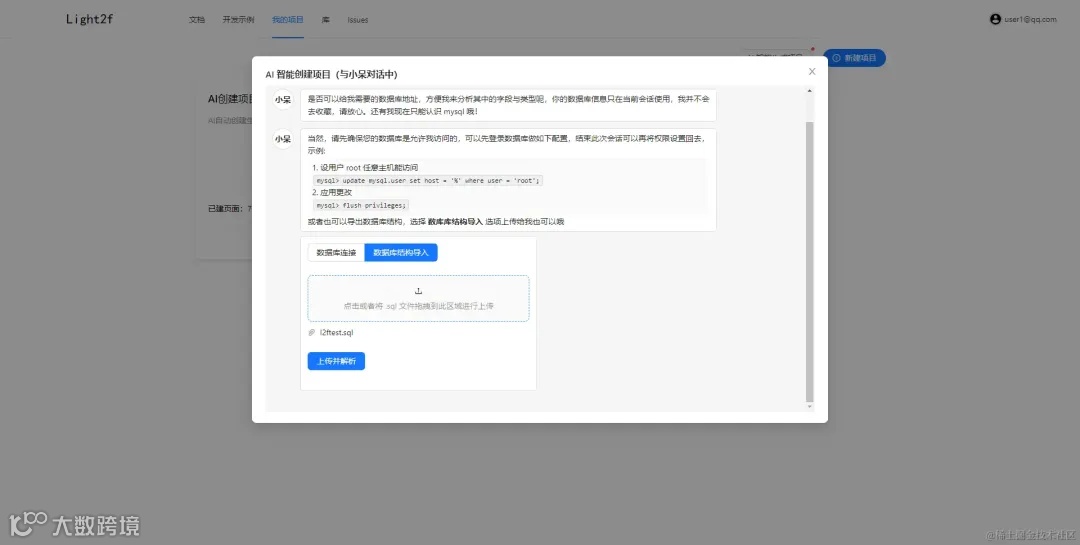Viewport: 1080px width, 545px height.
Task: Click the flush privileges code snippet
Action: (x=361, y=205)
